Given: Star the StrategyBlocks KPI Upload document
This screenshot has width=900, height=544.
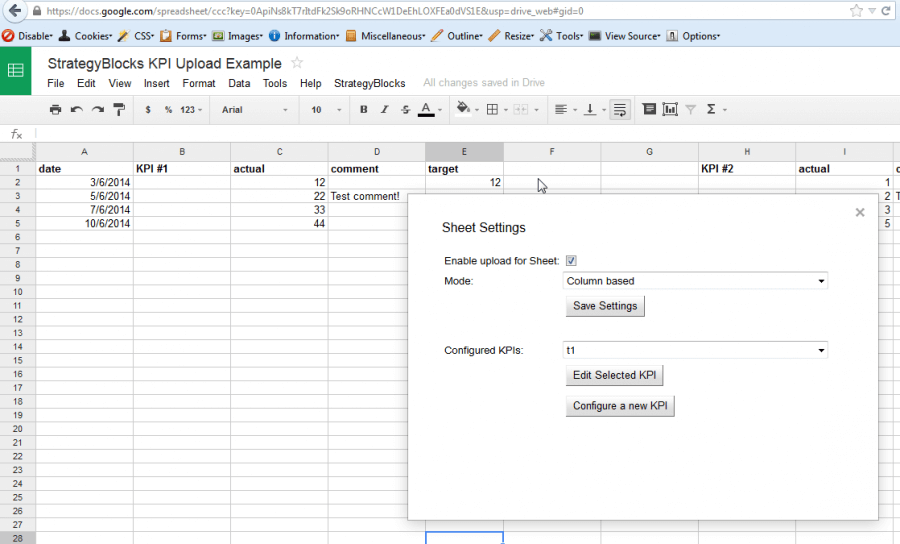Looking at the screenshot, I should 297,63.
